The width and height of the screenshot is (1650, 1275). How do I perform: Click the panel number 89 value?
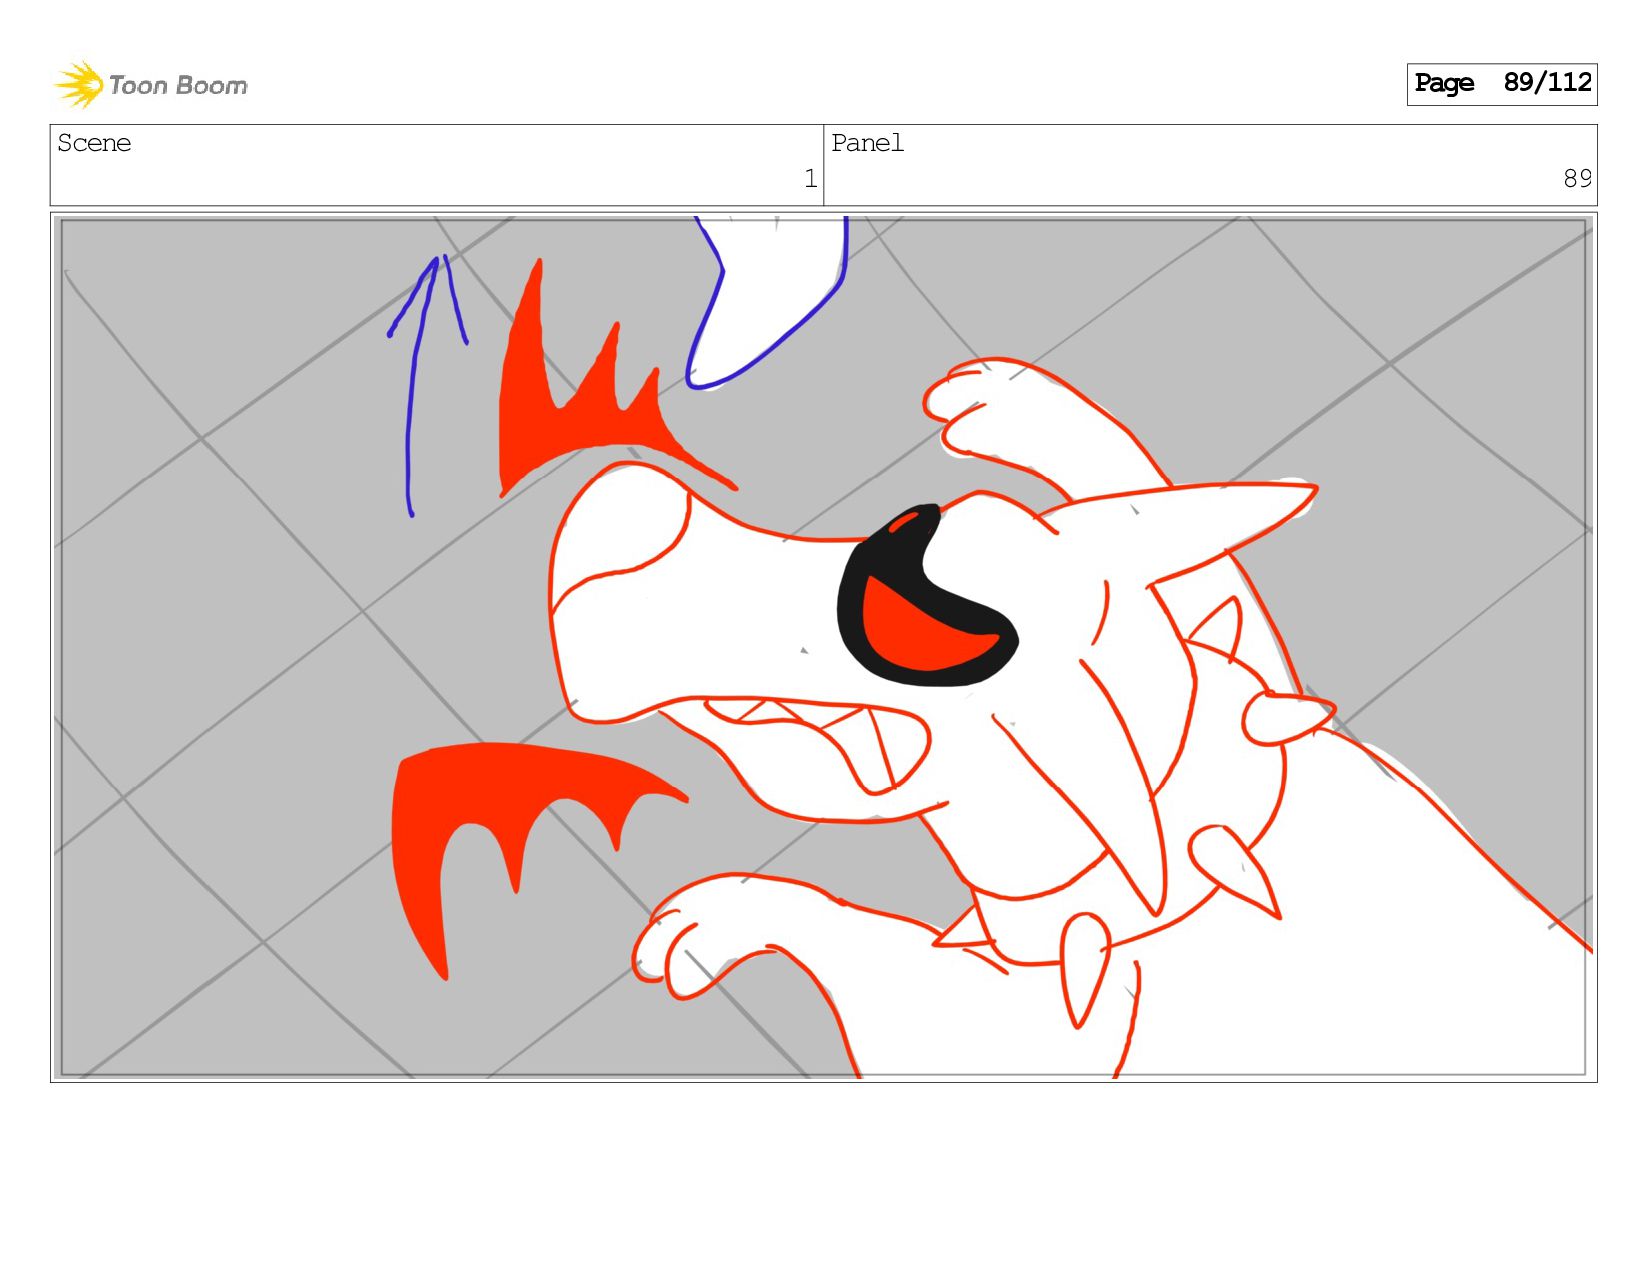[x=1577, y=179]
